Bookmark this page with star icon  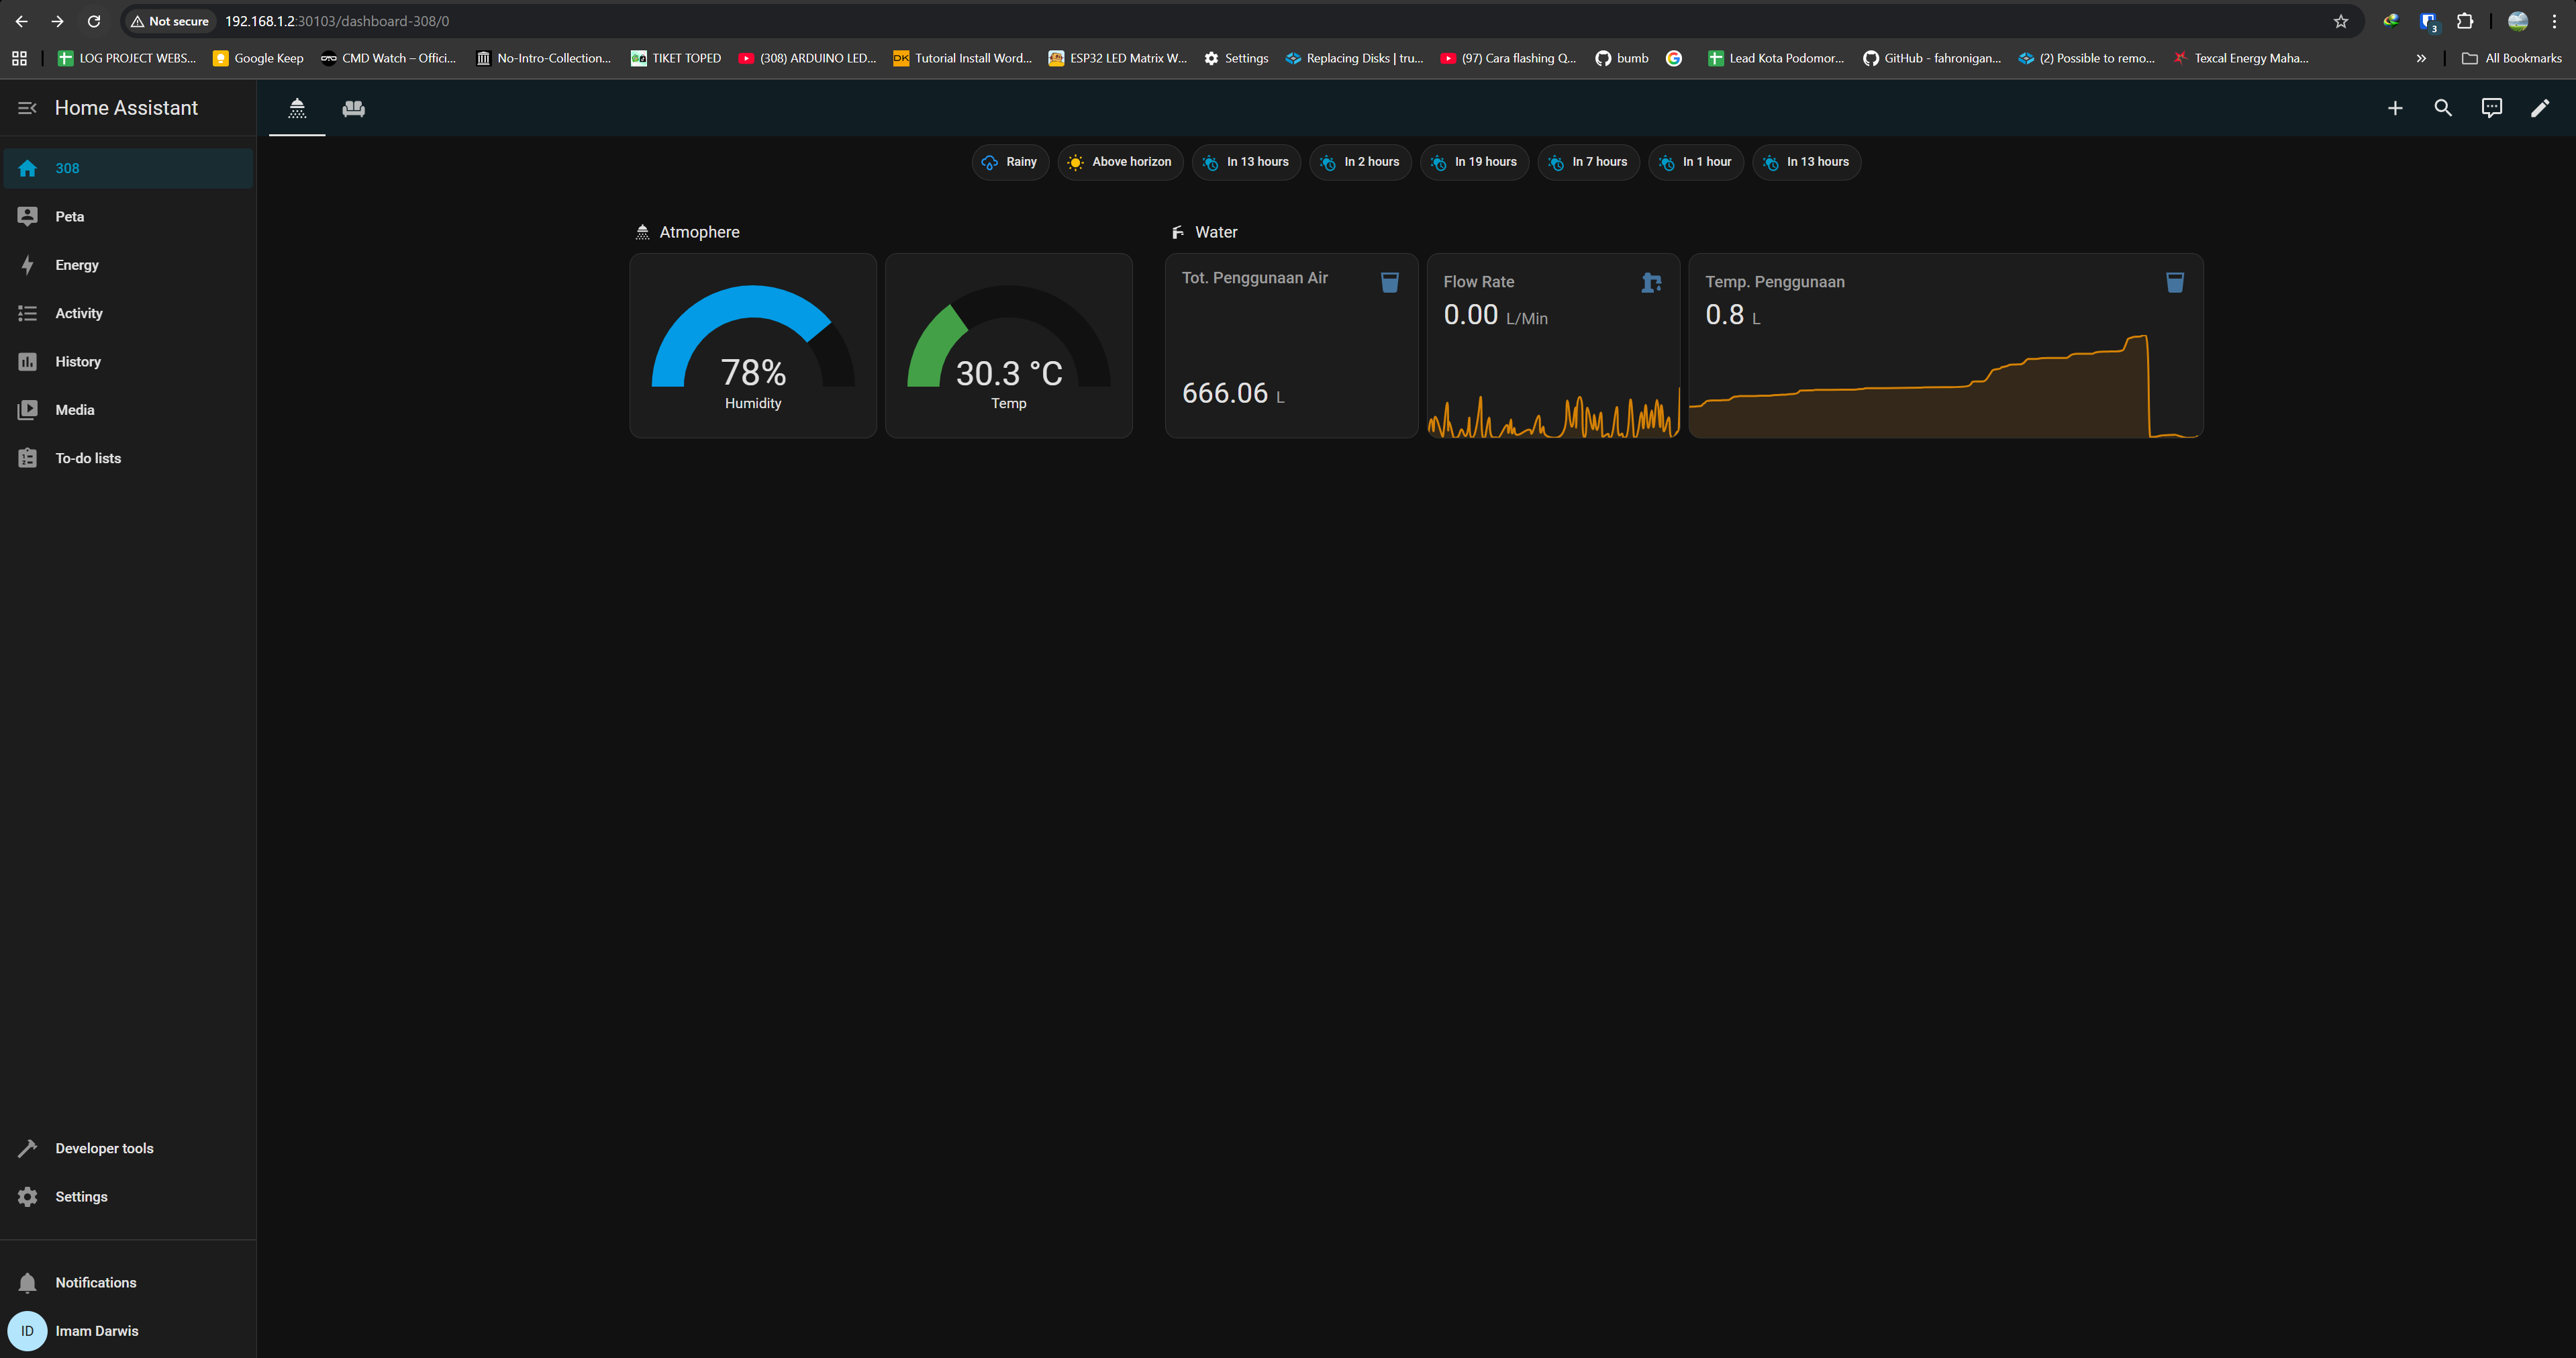tap(2340, 21)
